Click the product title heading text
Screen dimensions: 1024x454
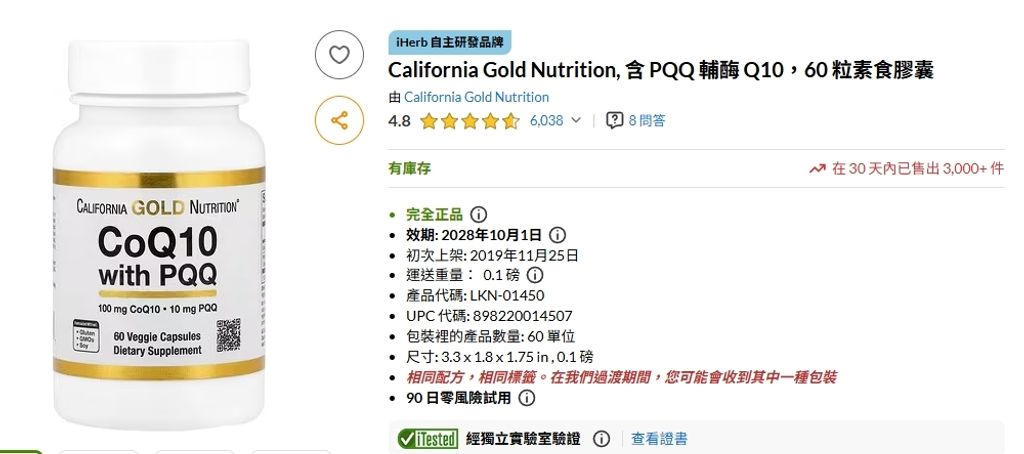click(x=660, y=70)
